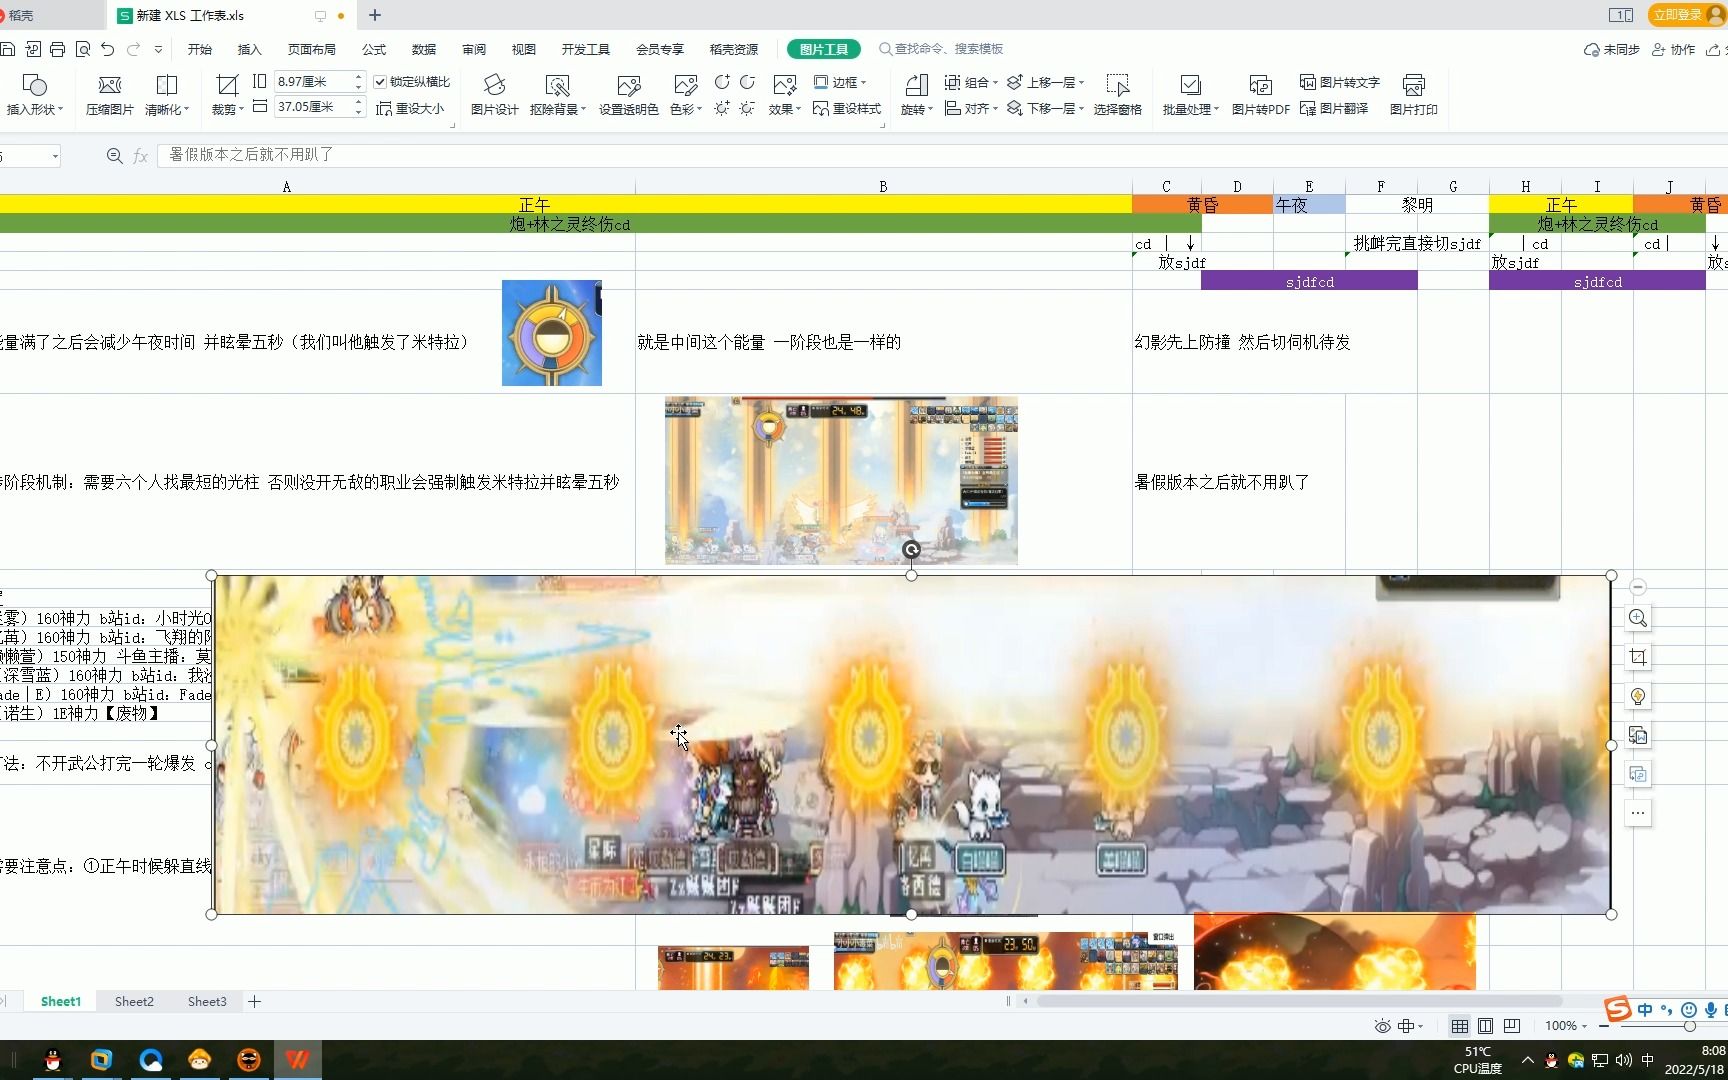The height and width of the screenshot is (1080, 1728).
Task: Add a new worksheet with plus button
Action: point(255,1001)
